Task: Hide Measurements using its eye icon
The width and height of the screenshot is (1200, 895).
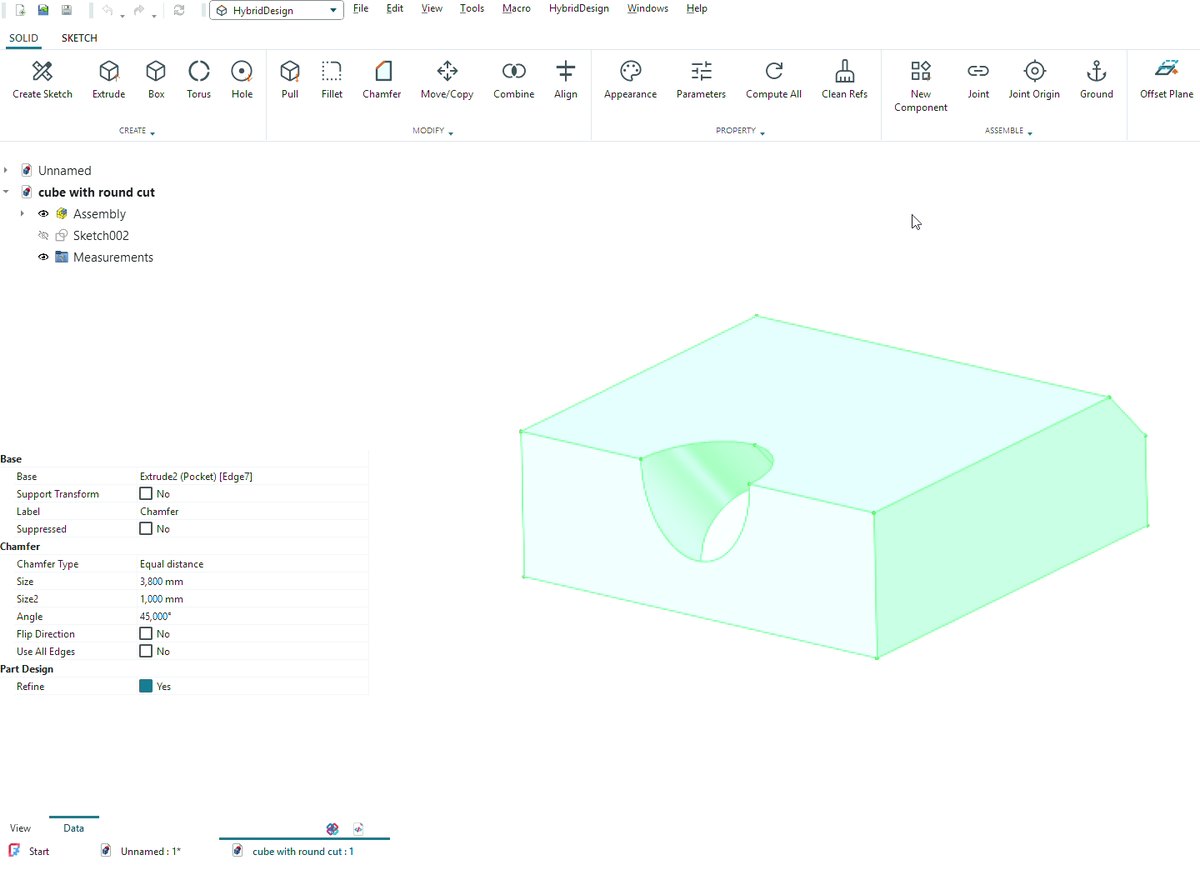Action: coord(43,257)
